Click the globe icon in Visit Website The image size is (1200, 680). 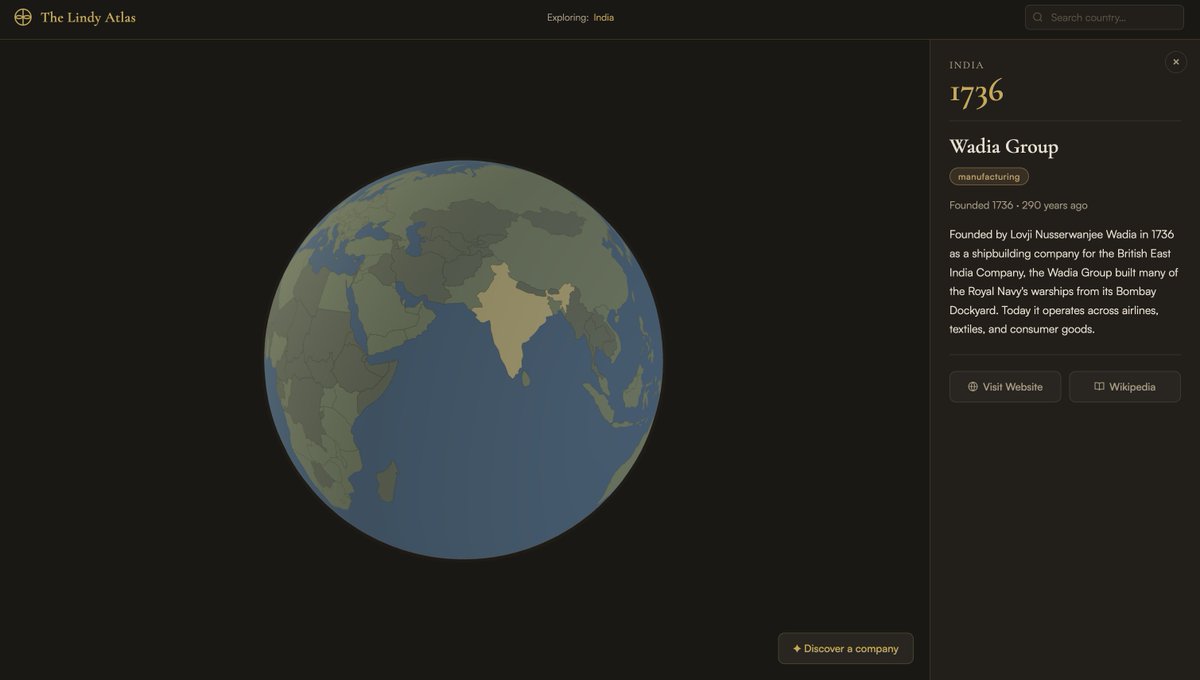click(973, 387)
